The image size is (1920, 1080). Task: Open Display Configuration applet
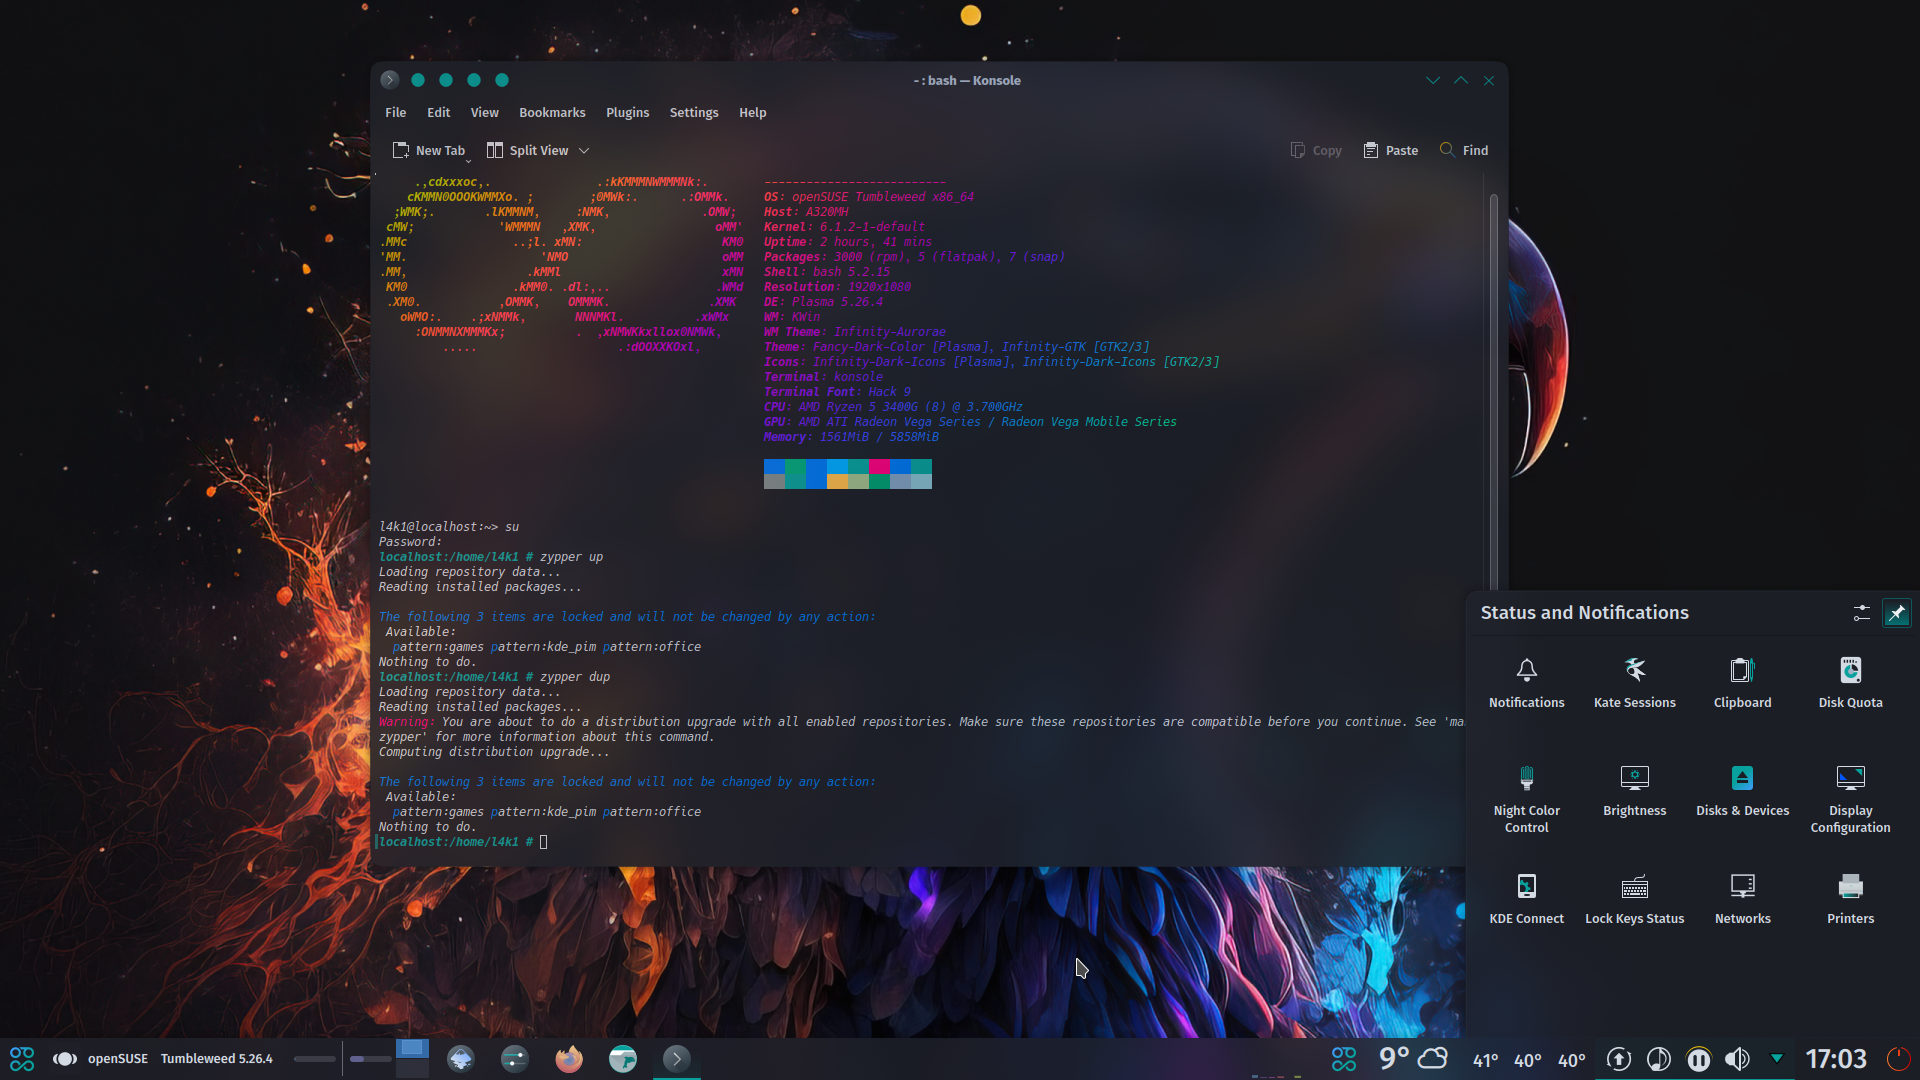click(1850, 799)
